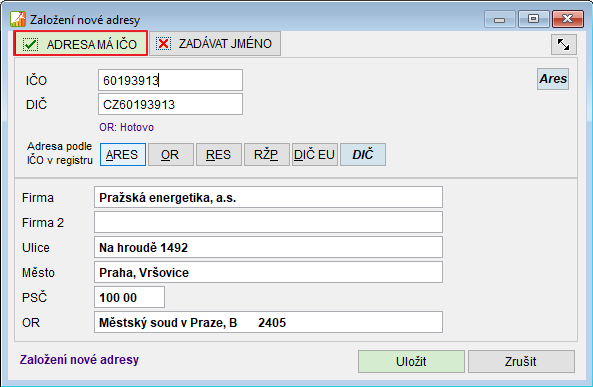This screenshot has width=593, height=387.
Task: Choose the RES registry button
Action: [219, 155]
